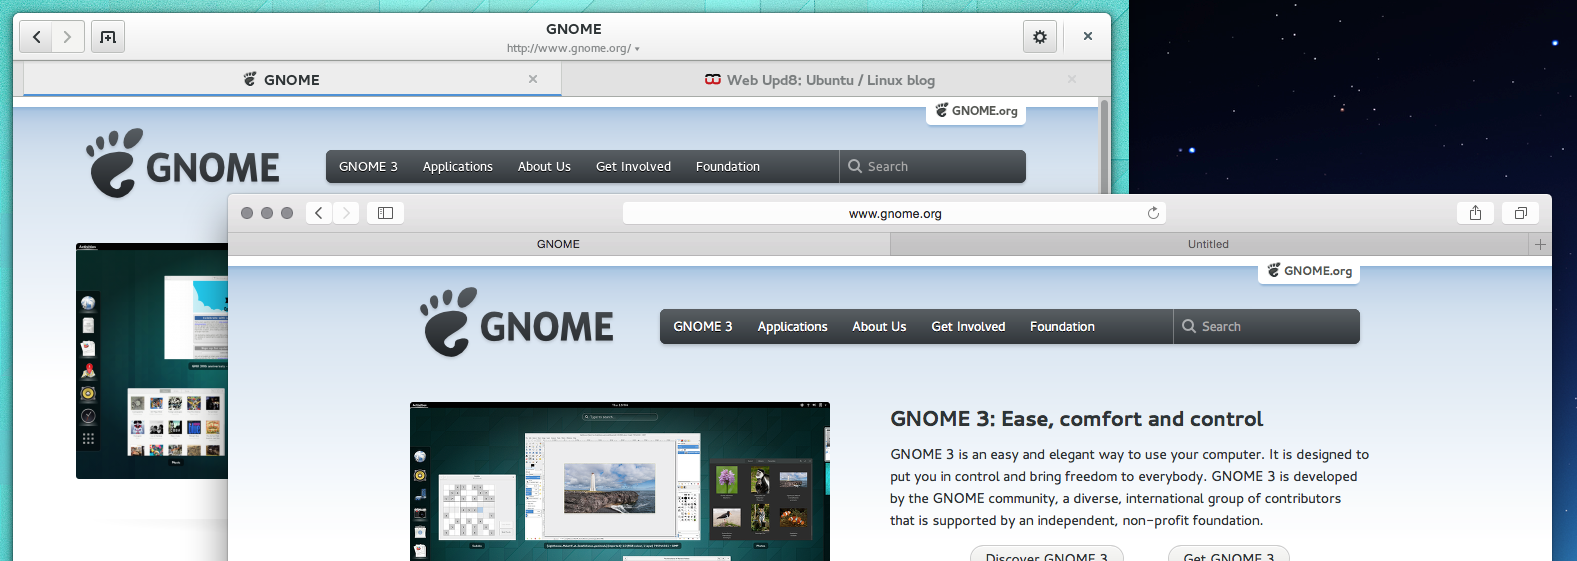1577x561 pixels.
Task: Open About Us in the back window's nav bar
Action: coord(544,167)
